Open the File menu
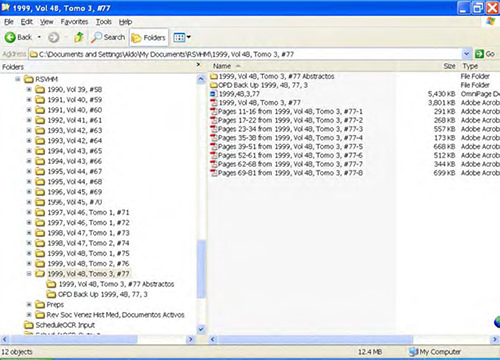The image size is (500, 360). [9, 22]
